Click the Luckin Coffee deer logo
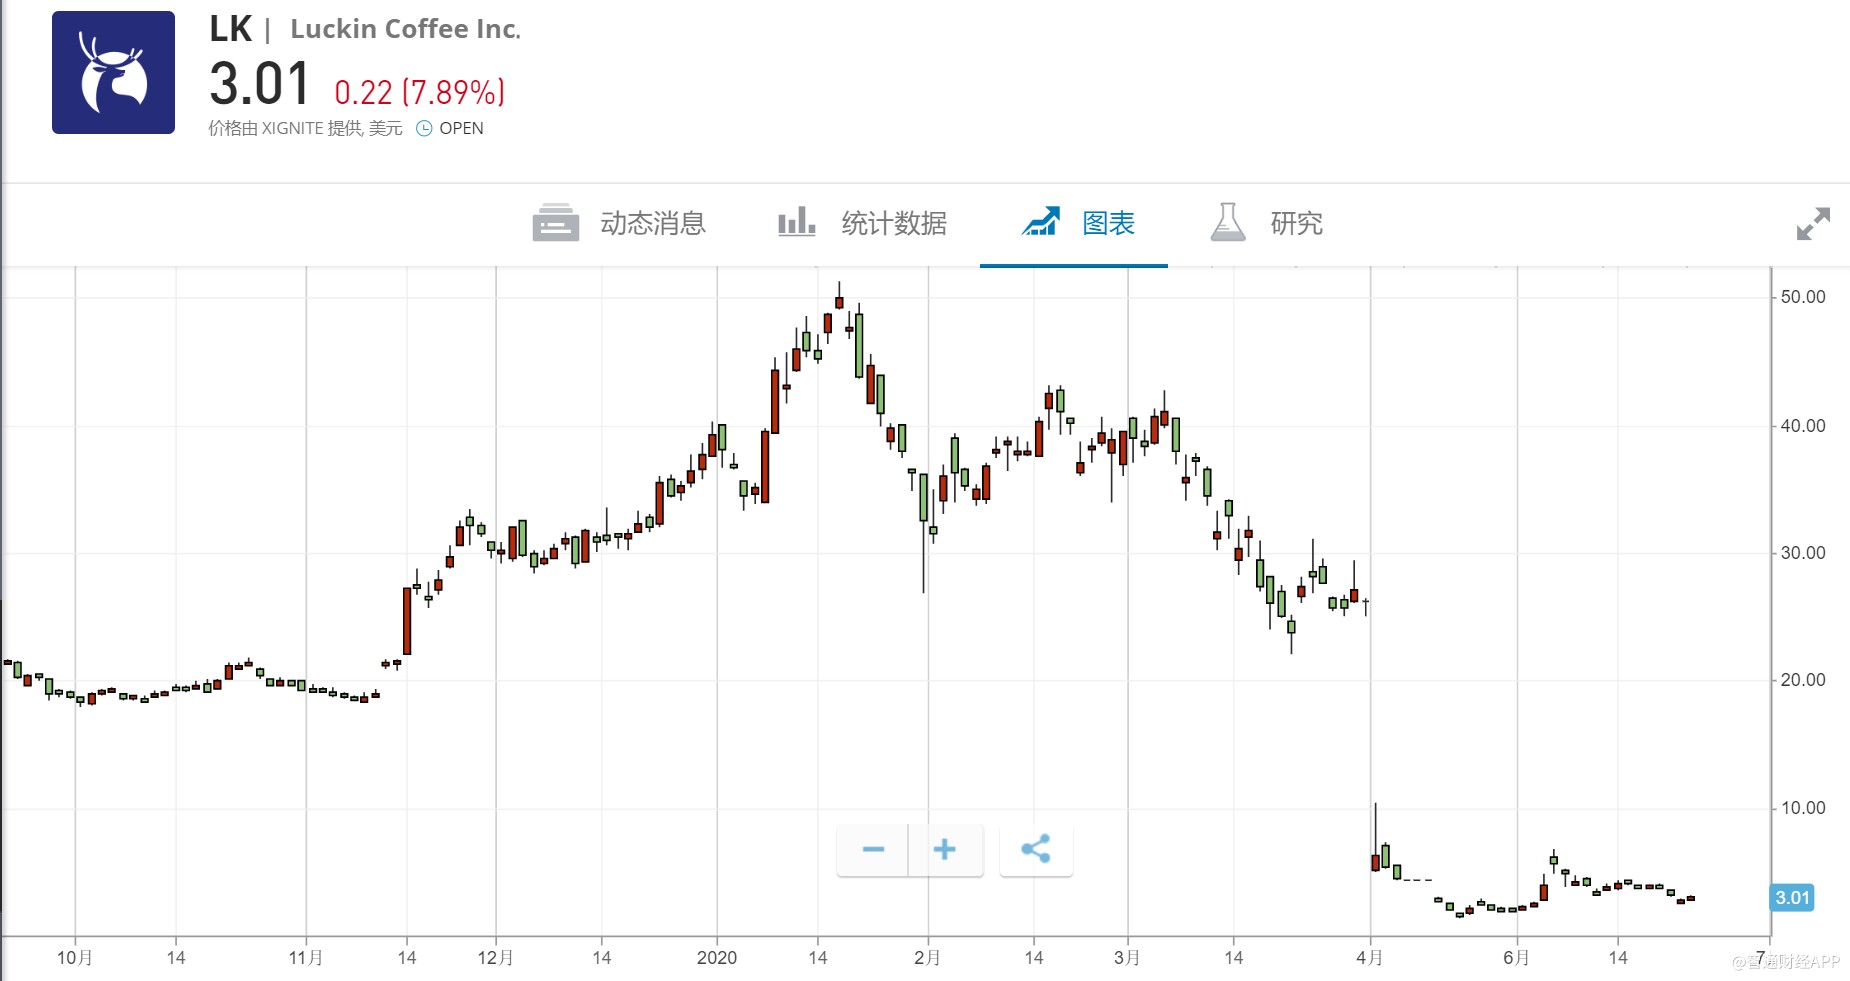The height and width of the screenshot is (981, 1850). pyautogui.click(x=113, y=73)
